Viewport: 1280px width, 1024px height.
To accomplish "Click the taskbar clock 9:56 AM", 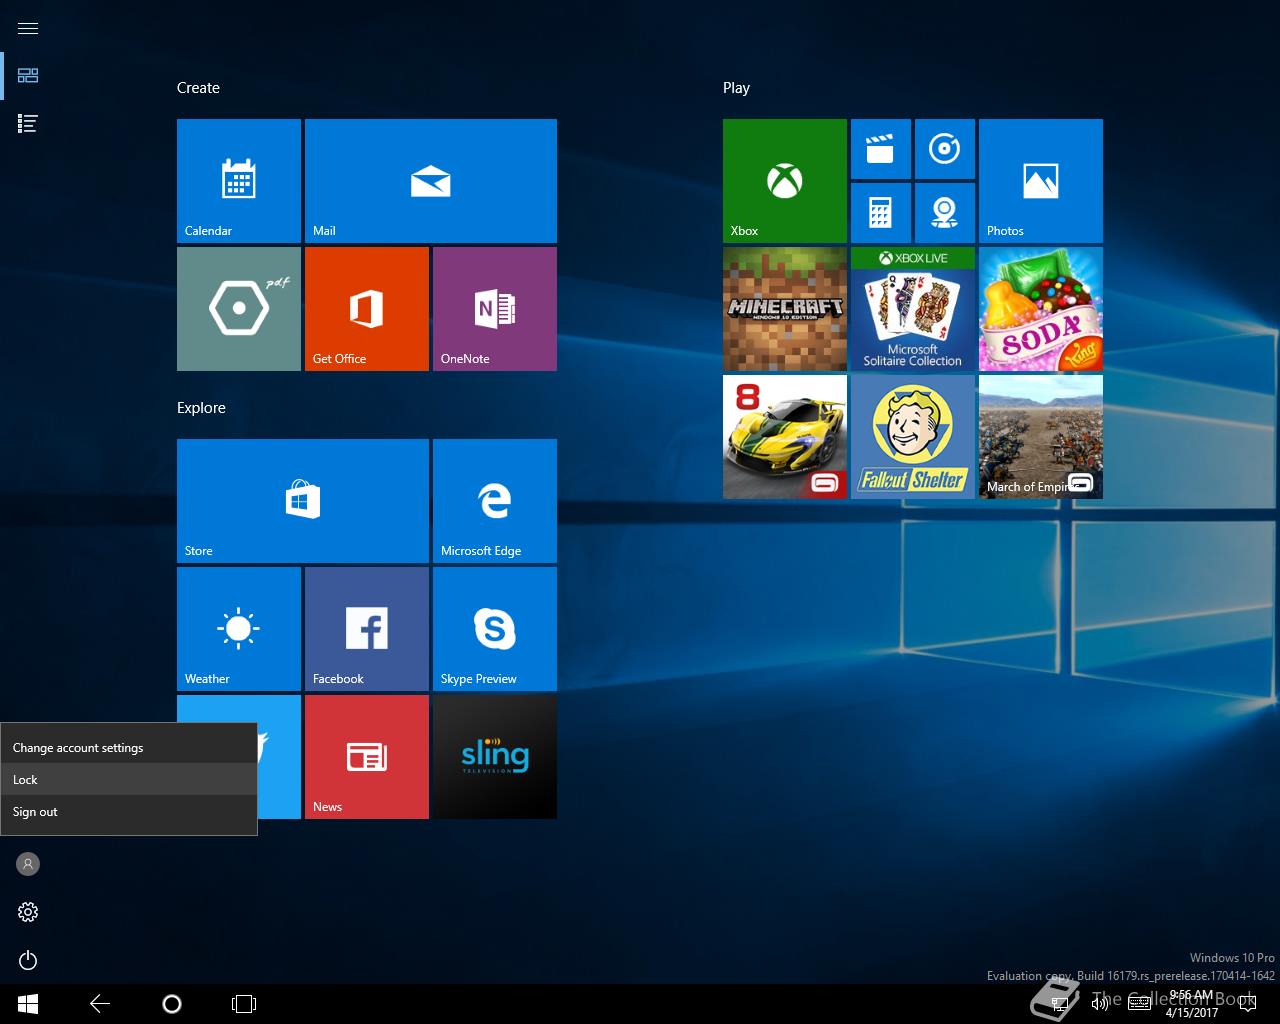I will (1191, 1004).
